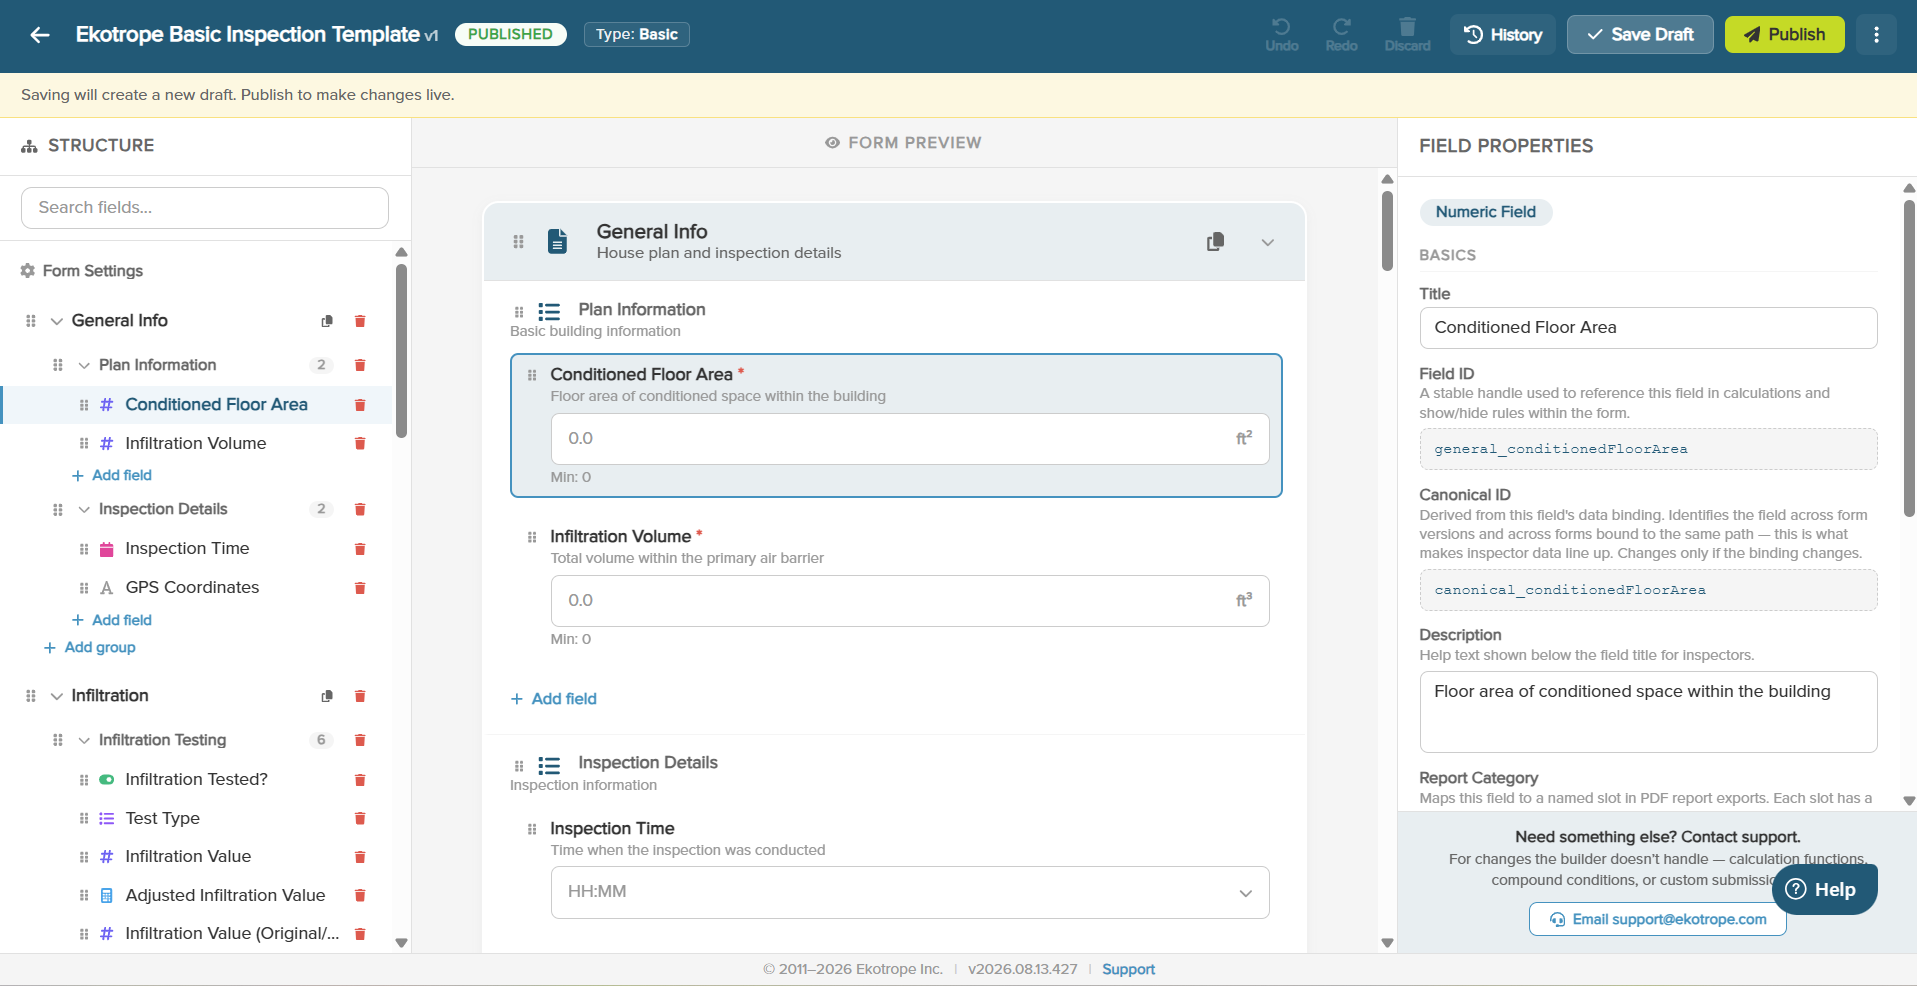
Task: Edit the Title field Conditioned Floor Area
Action: click(1648, 328)
